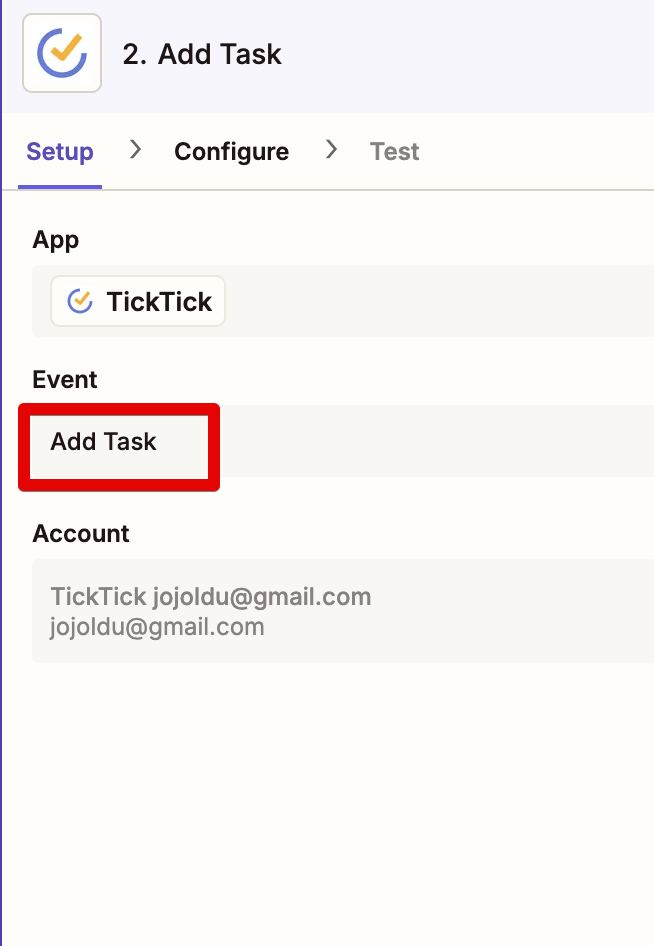Click the "Event" field label
Screen dimensions: 654x946
65,379
